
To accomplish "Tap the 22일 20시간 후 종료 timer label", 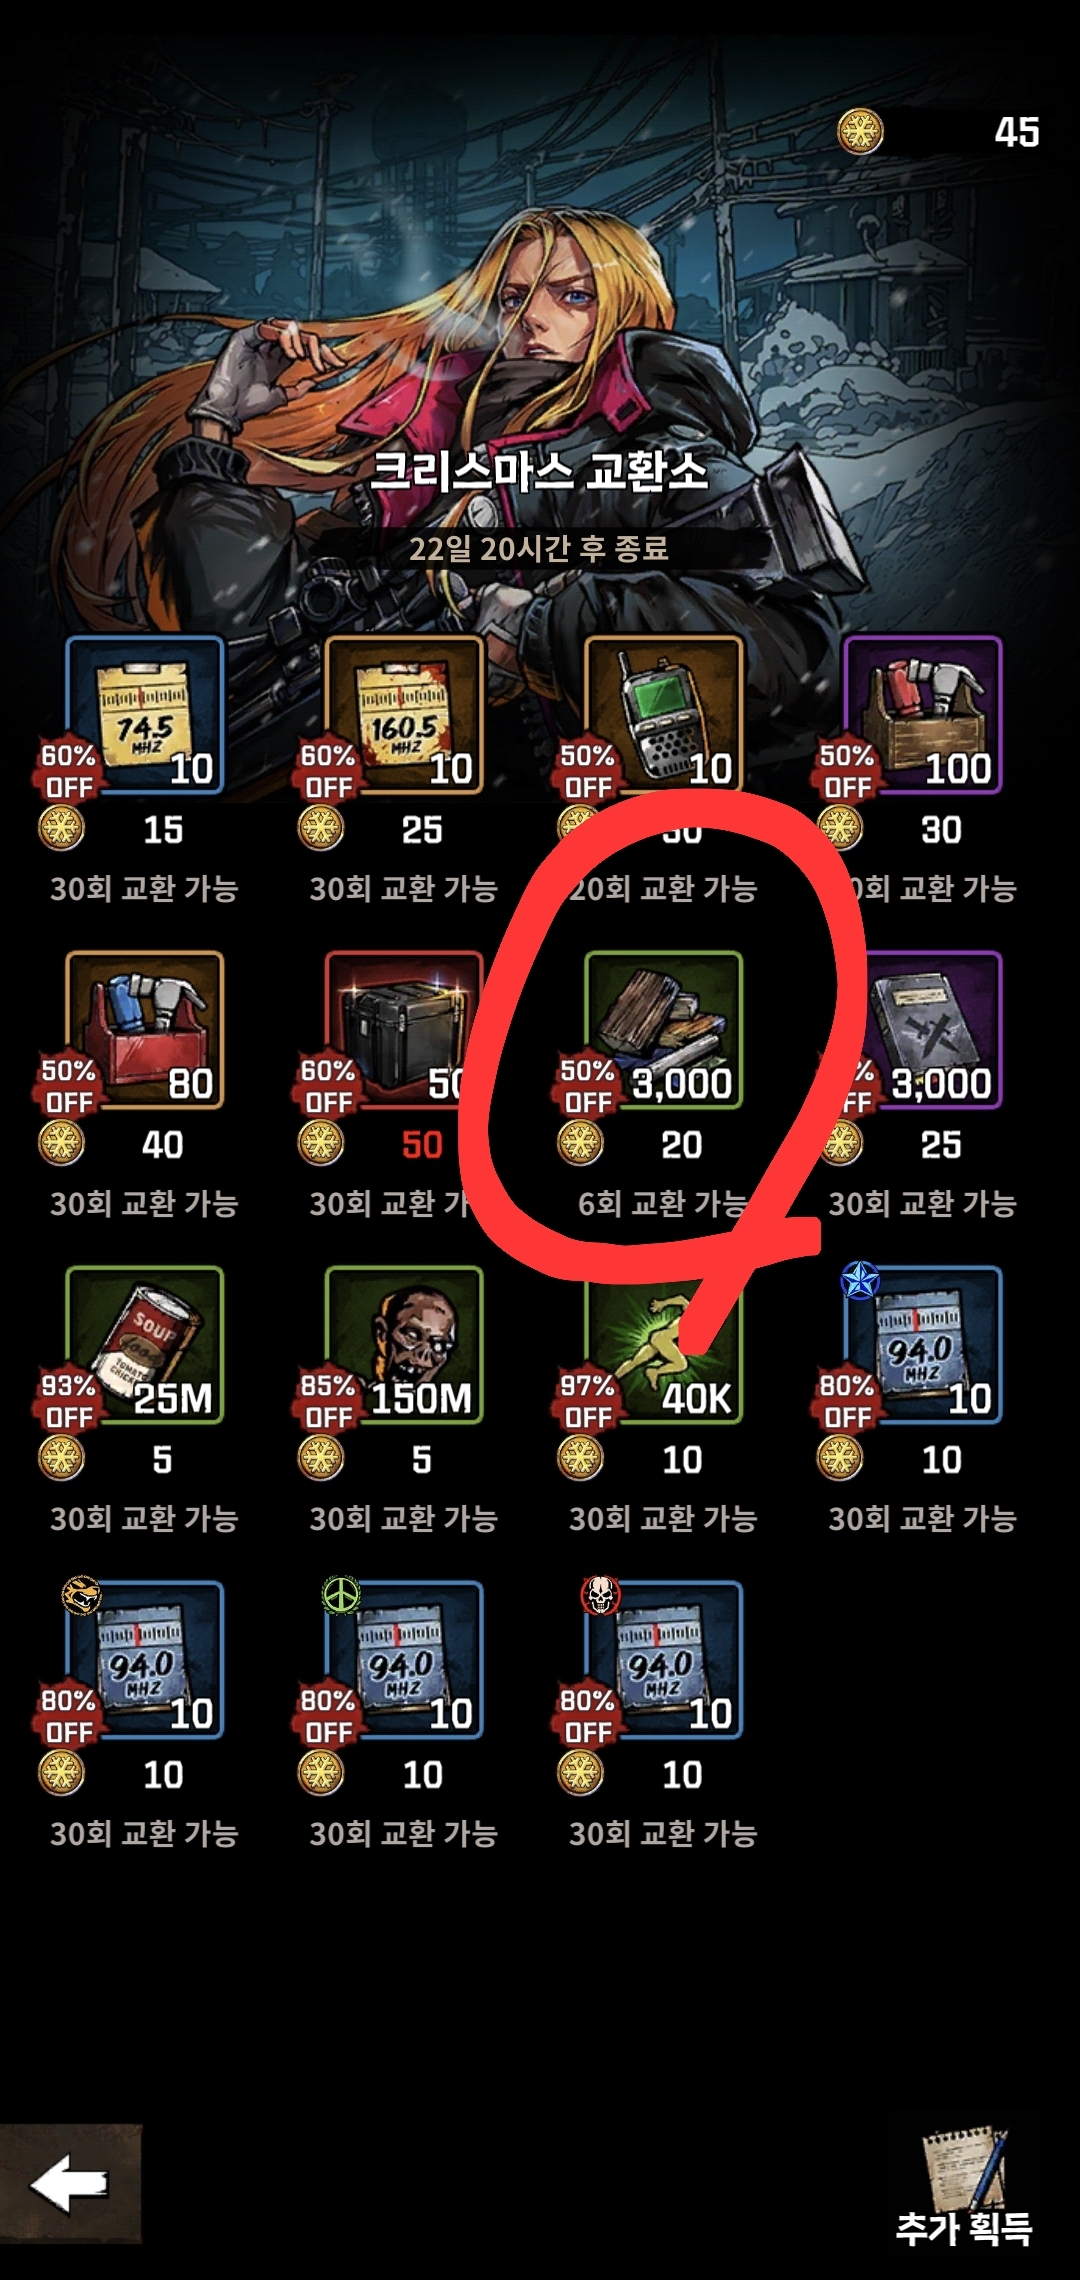I will pos(539,548).
